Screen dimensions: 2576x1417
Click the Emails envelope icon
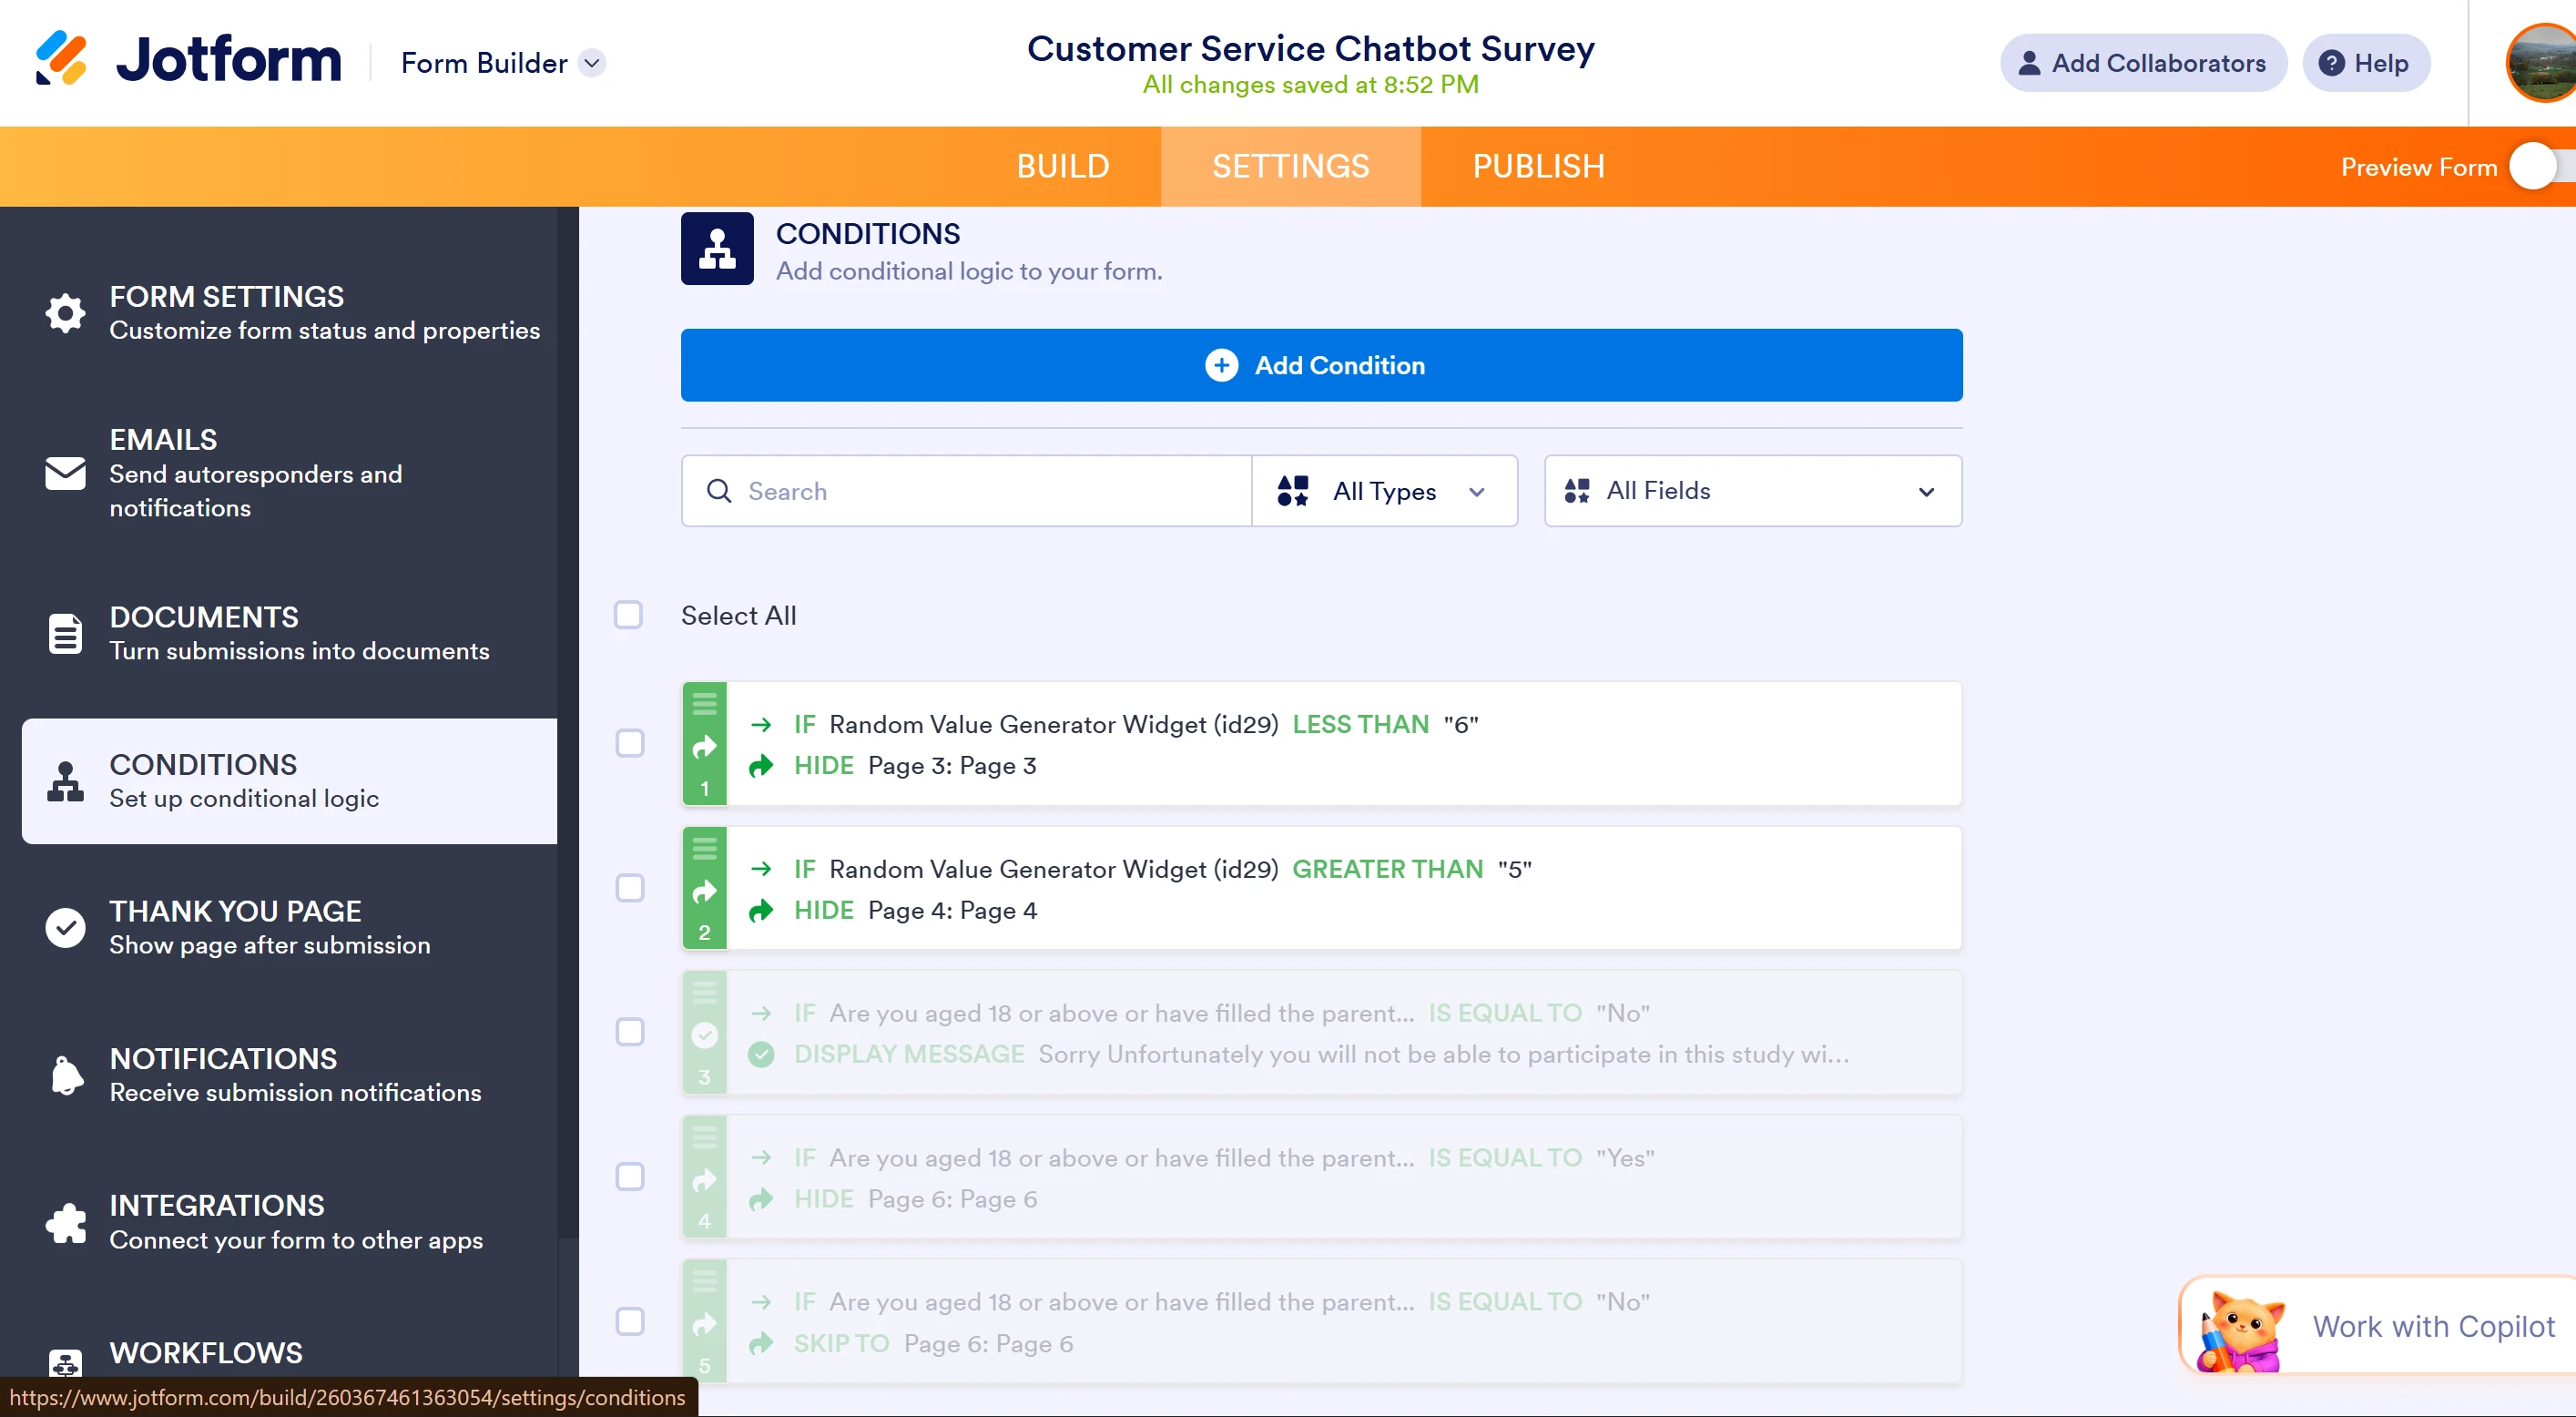[x=65, y=473]
